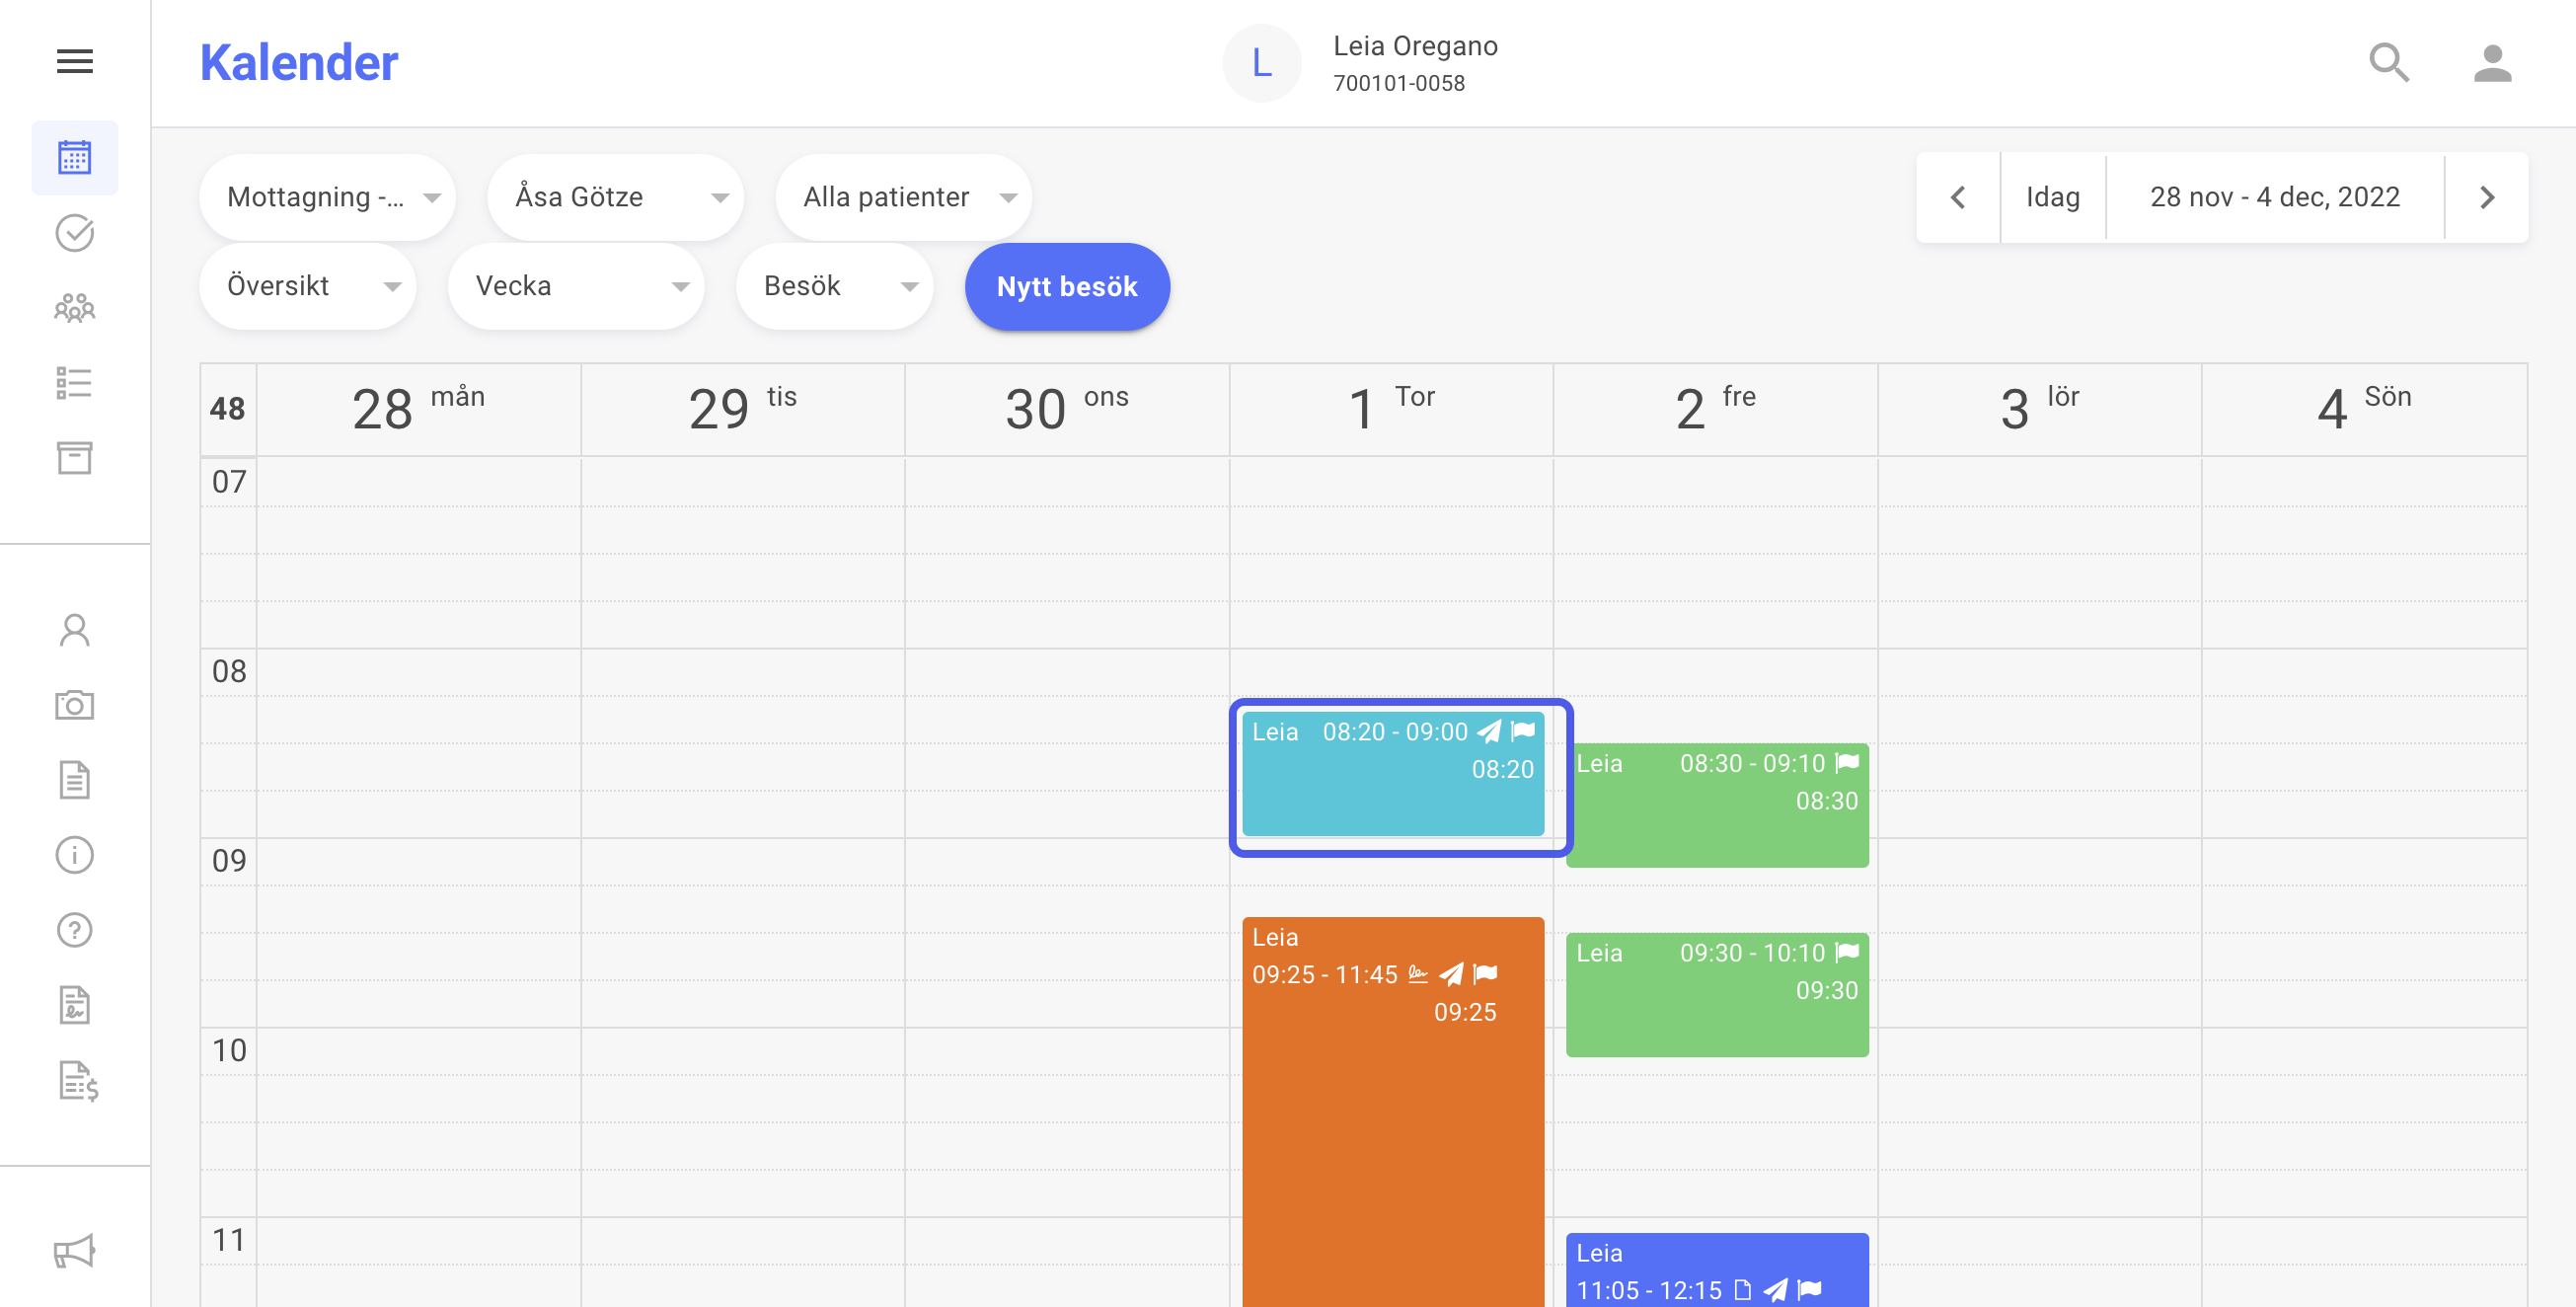The height and width of the screenshot is (1307, 2576).
Task: Click paper plane icon on 08:20 visit
Action: [1489, 731]
